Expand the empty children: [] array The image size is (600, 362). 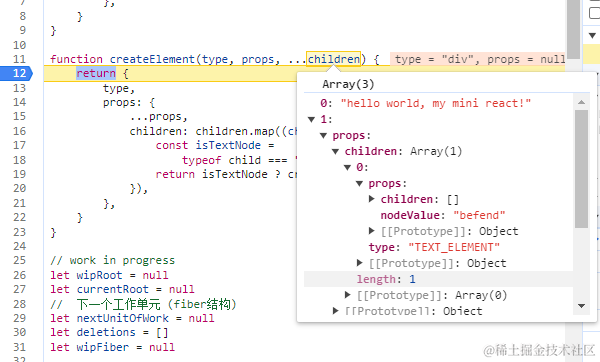click(371, 199)
